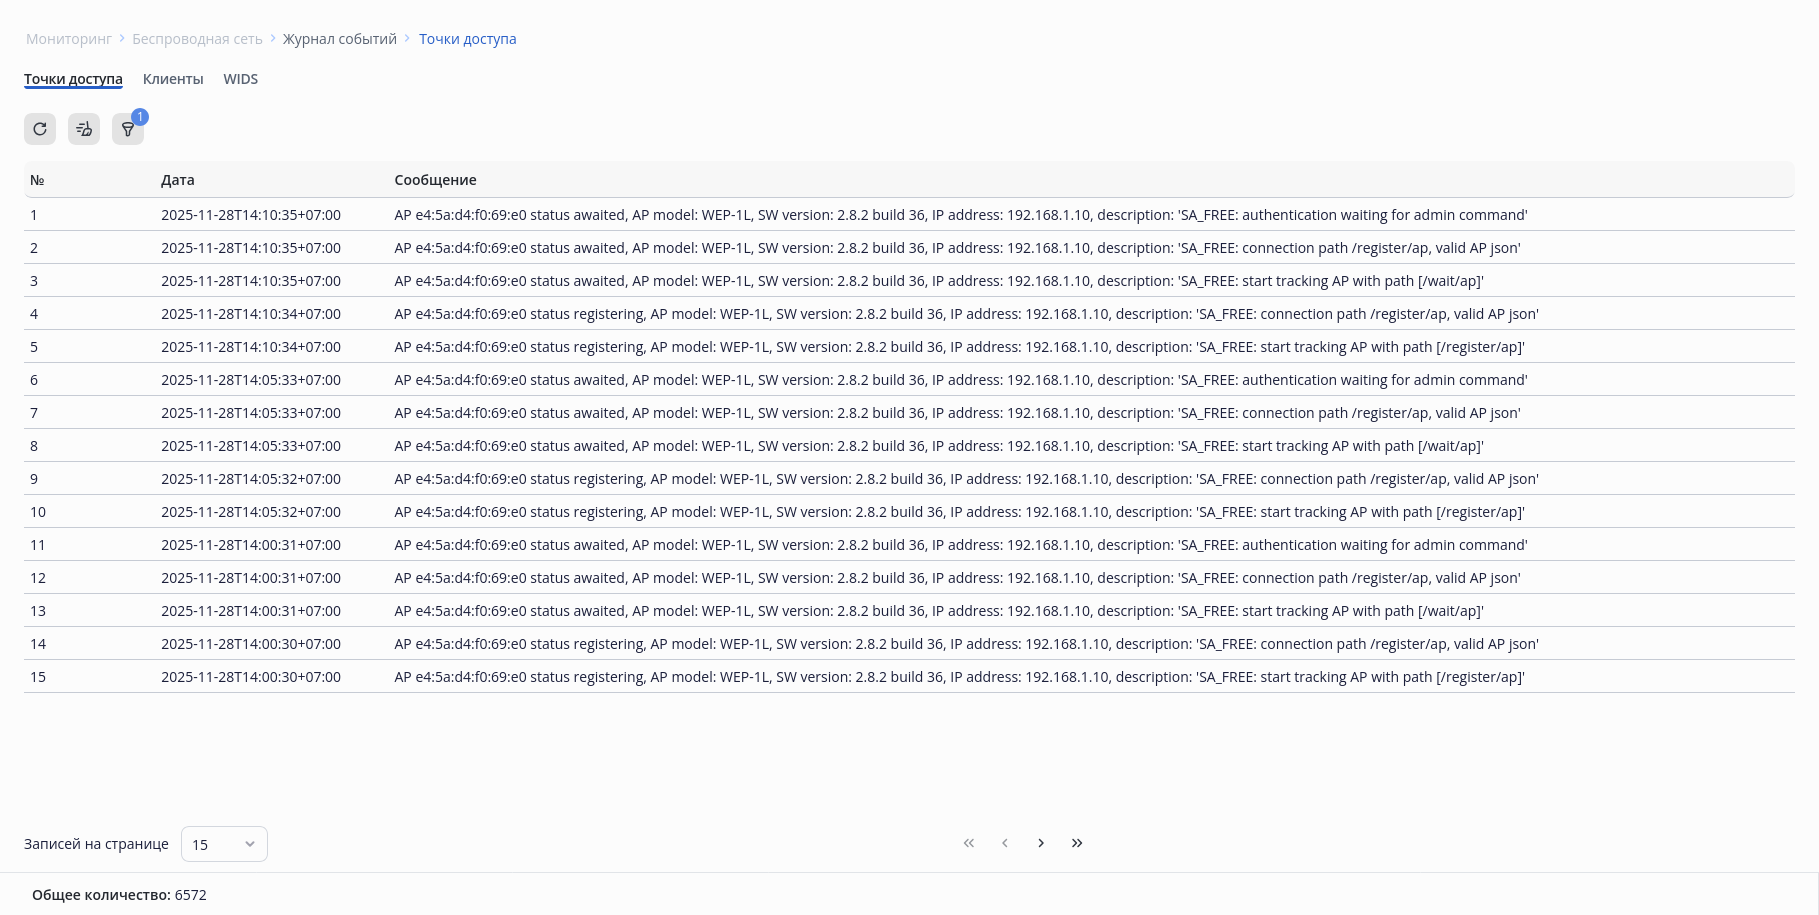Viewport: 1819px width, 915px height.
Task: Click the № column header
Action: 37,180
